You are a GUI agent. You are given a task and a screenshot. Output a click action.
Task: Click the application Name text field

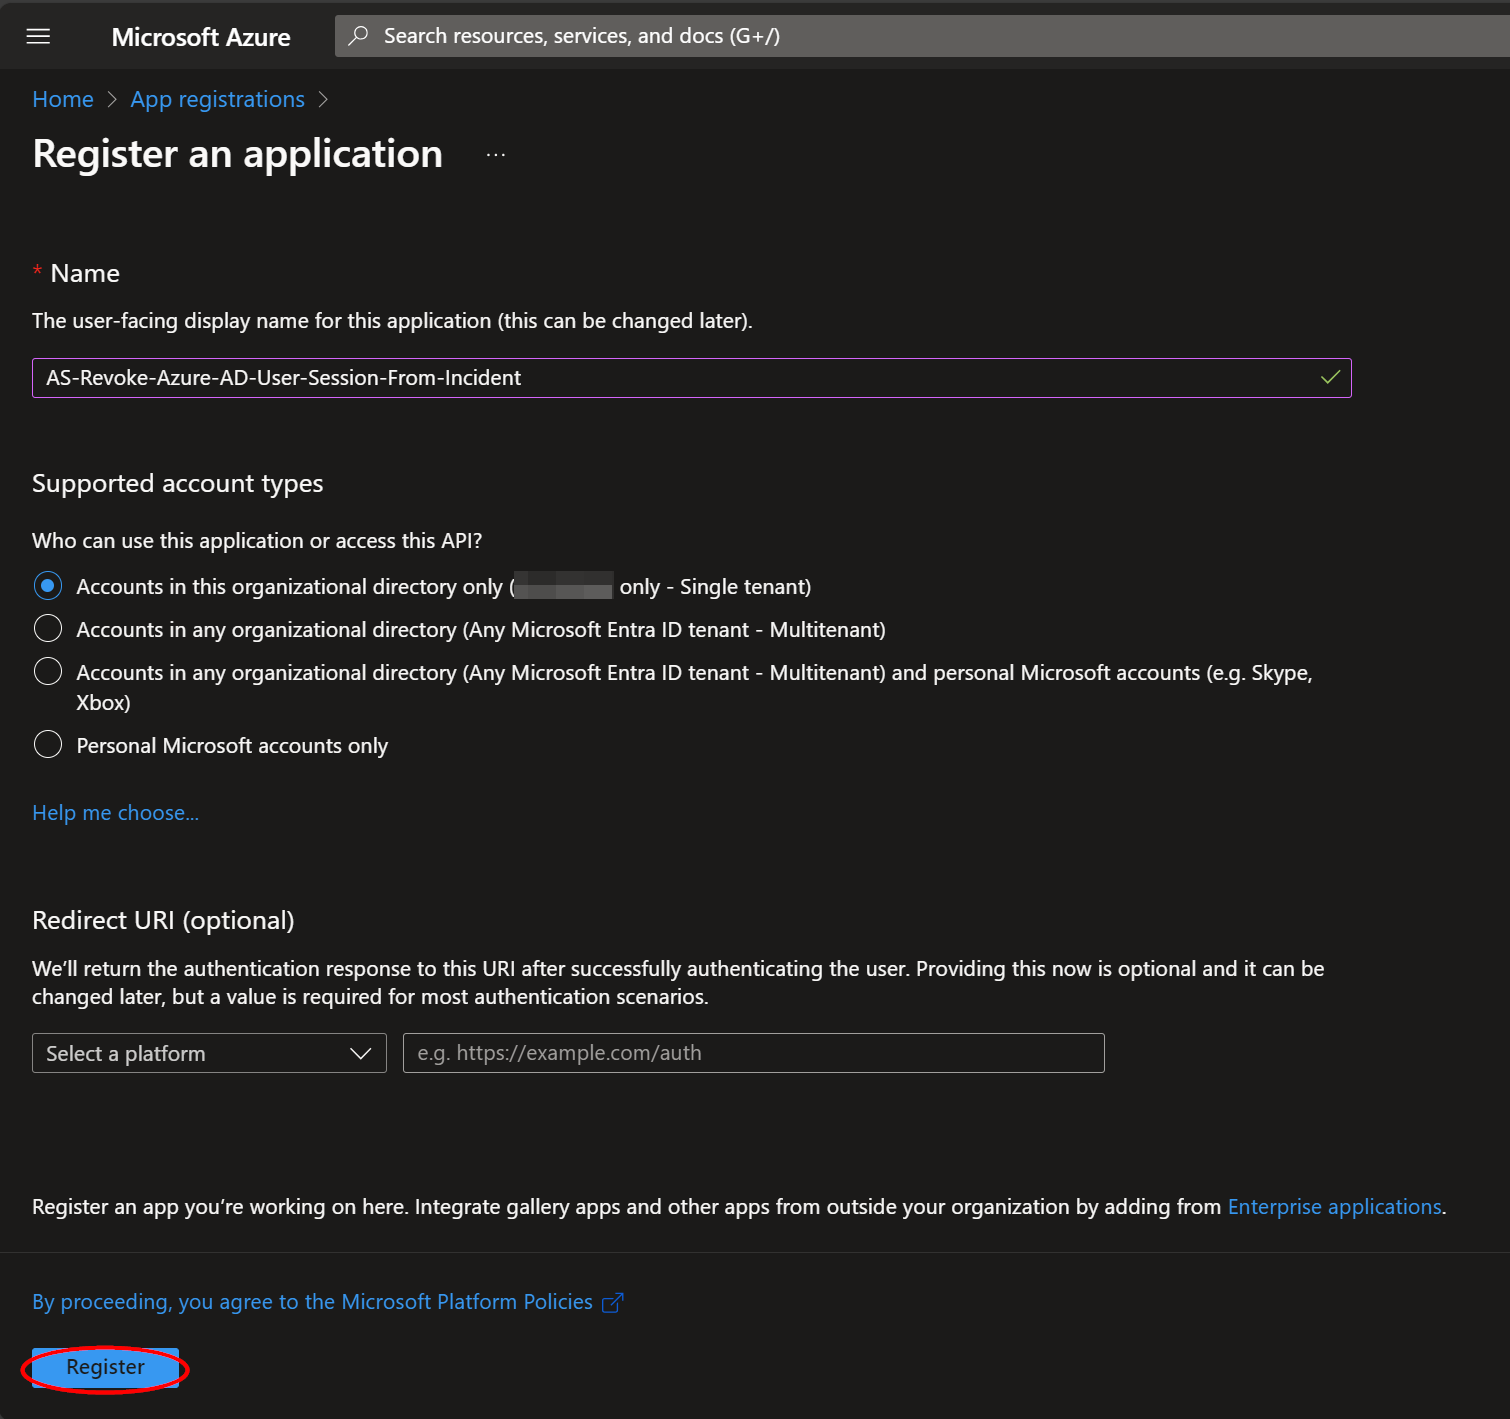(692, 378)
